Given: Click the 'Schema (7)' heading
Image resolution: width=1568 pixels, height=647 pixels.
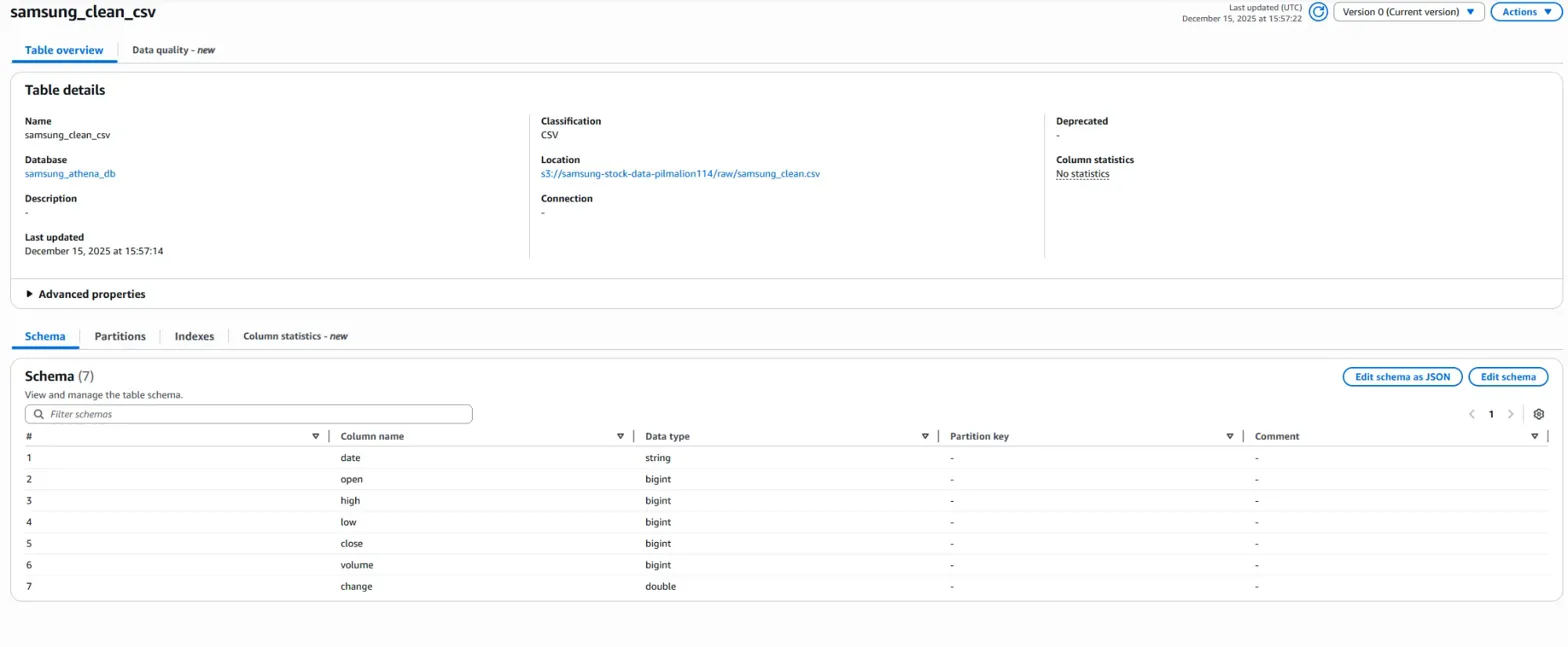Looking at the screenshot, I should coord(59,376).
